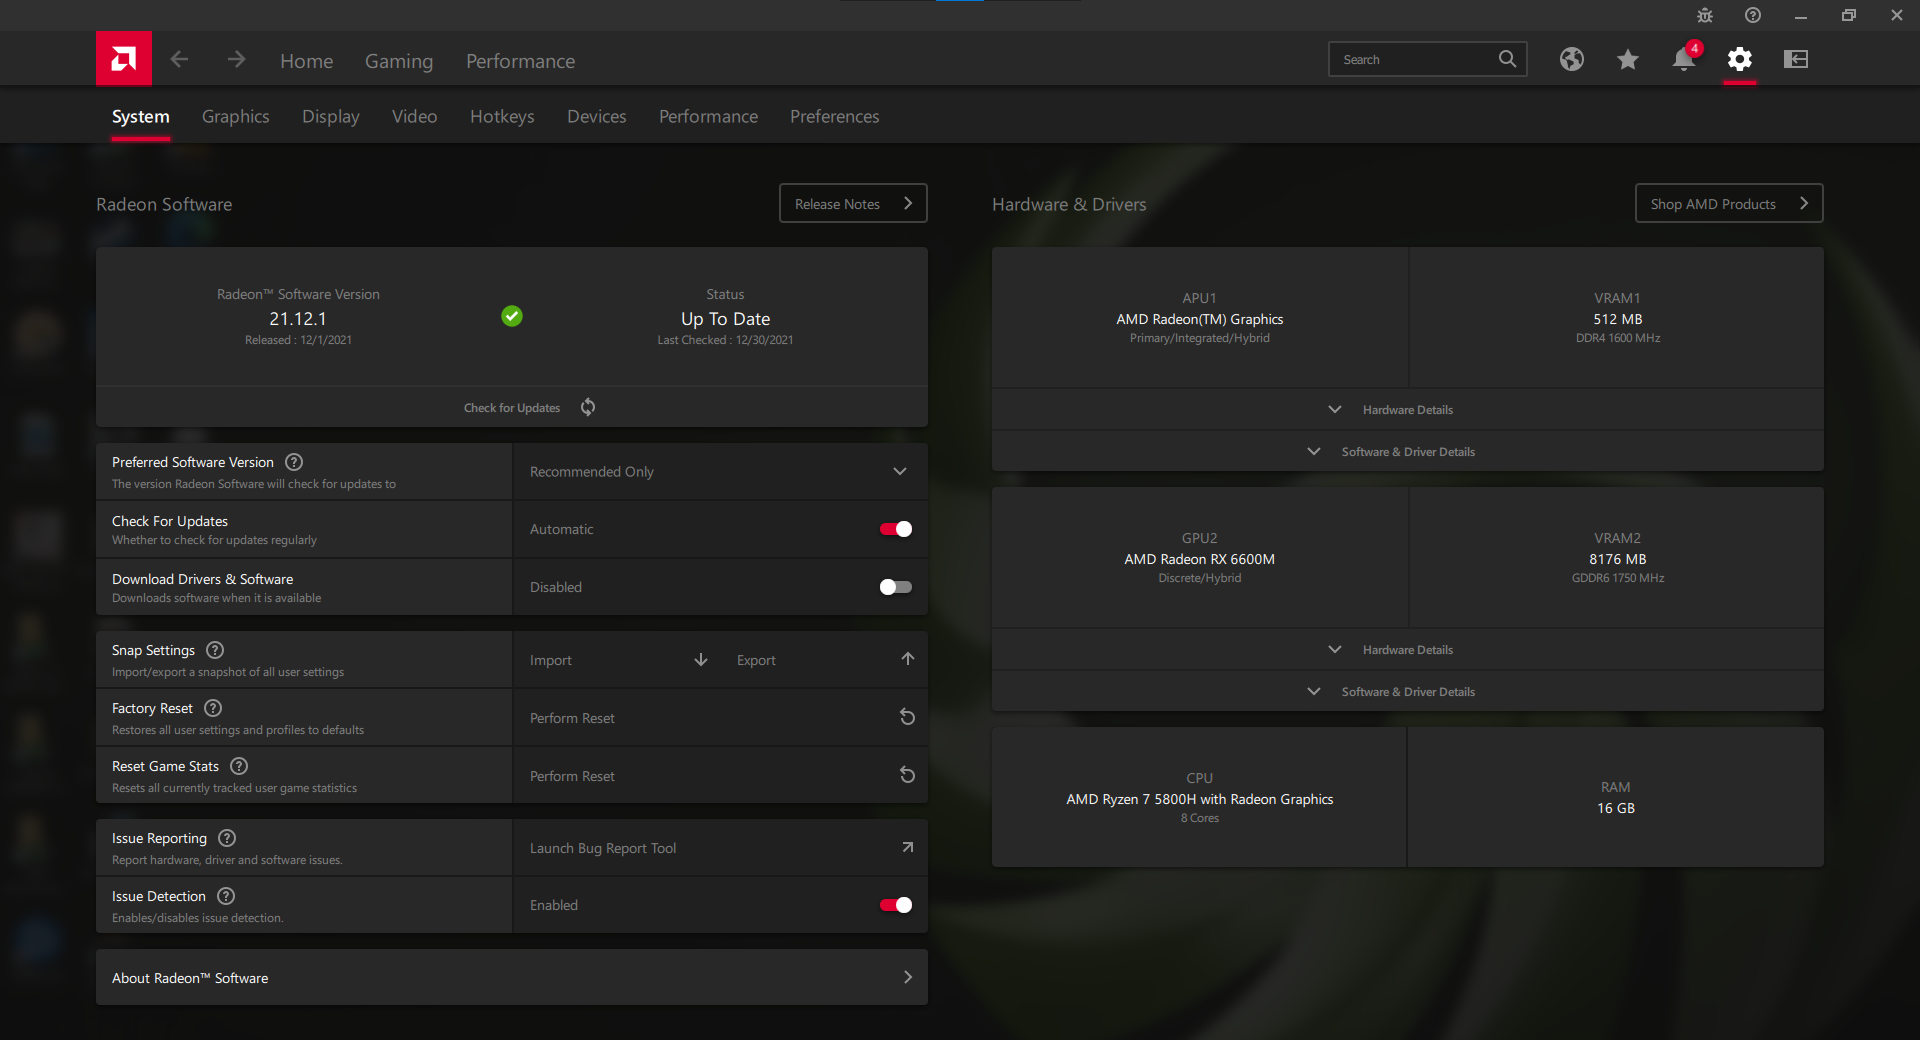Expand Hardware Details for APU1
The height and width of the screenshot is (1040, 1920).
coord(1408,410)
